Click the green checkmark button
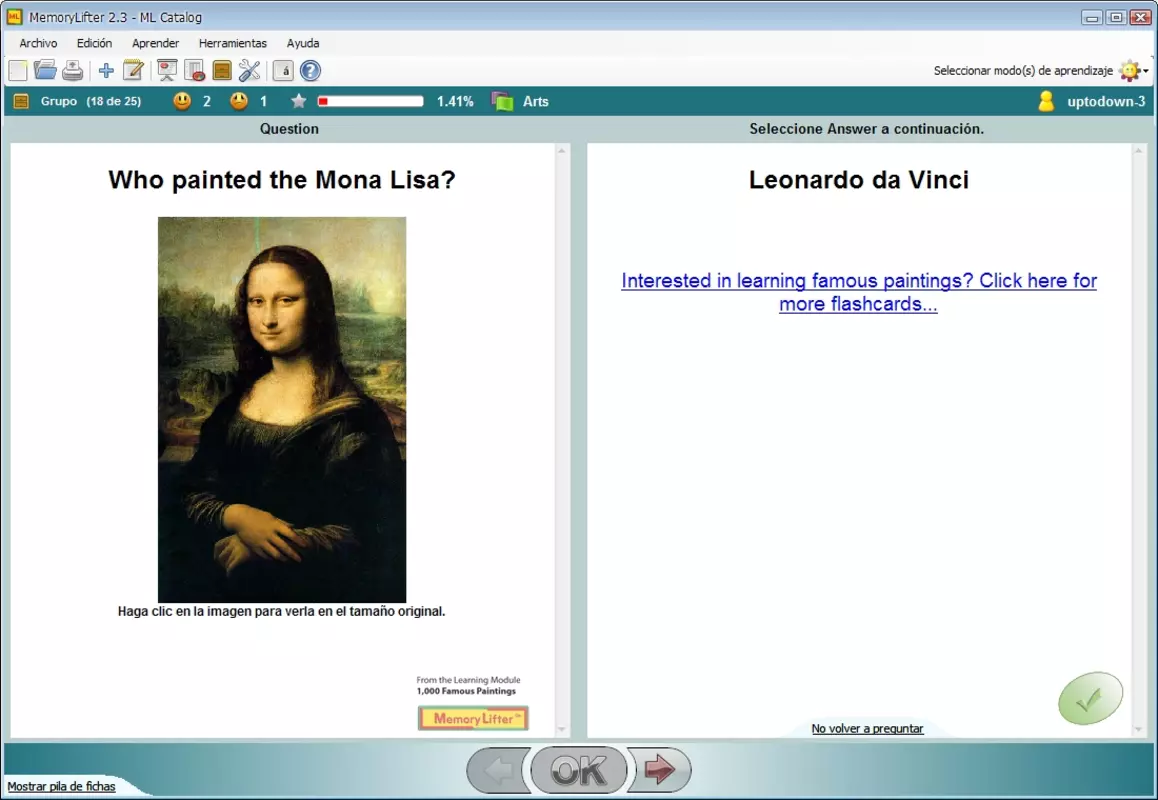Screen dimensions: 1158x800 [1090, 698]
